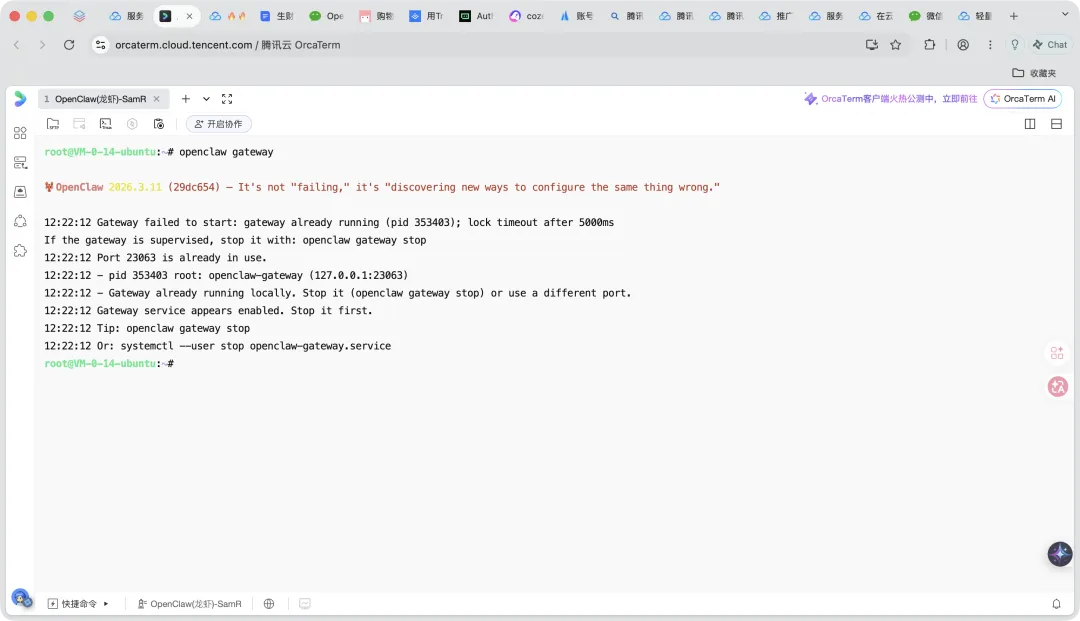Expand the browser tab search chevron
Image resolution: width=1080 pixels, height=621 pixels.
[1065, 14]
